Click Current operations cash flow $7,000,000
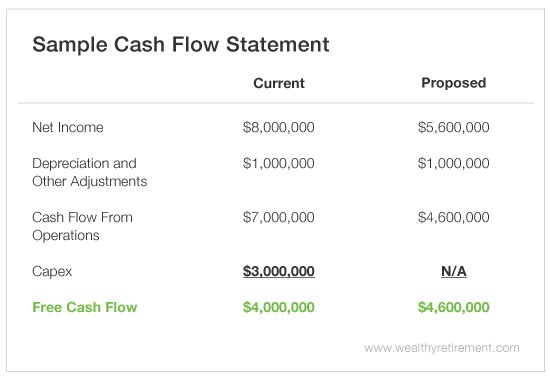Viewport: 550px width, 379px height. 279,218
